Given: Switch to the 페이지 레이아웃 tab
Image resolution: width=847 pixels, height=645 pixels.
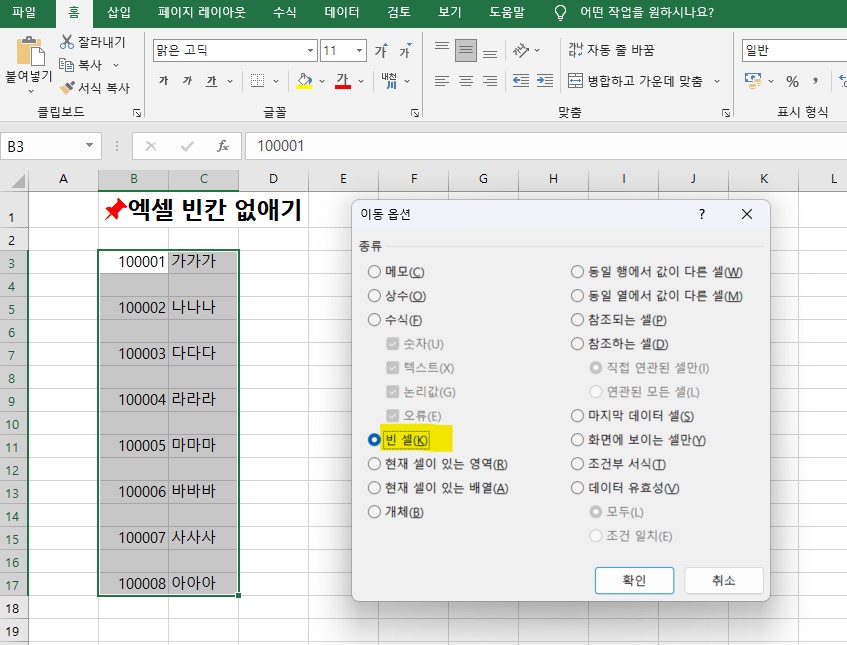Looking at the screenshot, I should (201, 12).
